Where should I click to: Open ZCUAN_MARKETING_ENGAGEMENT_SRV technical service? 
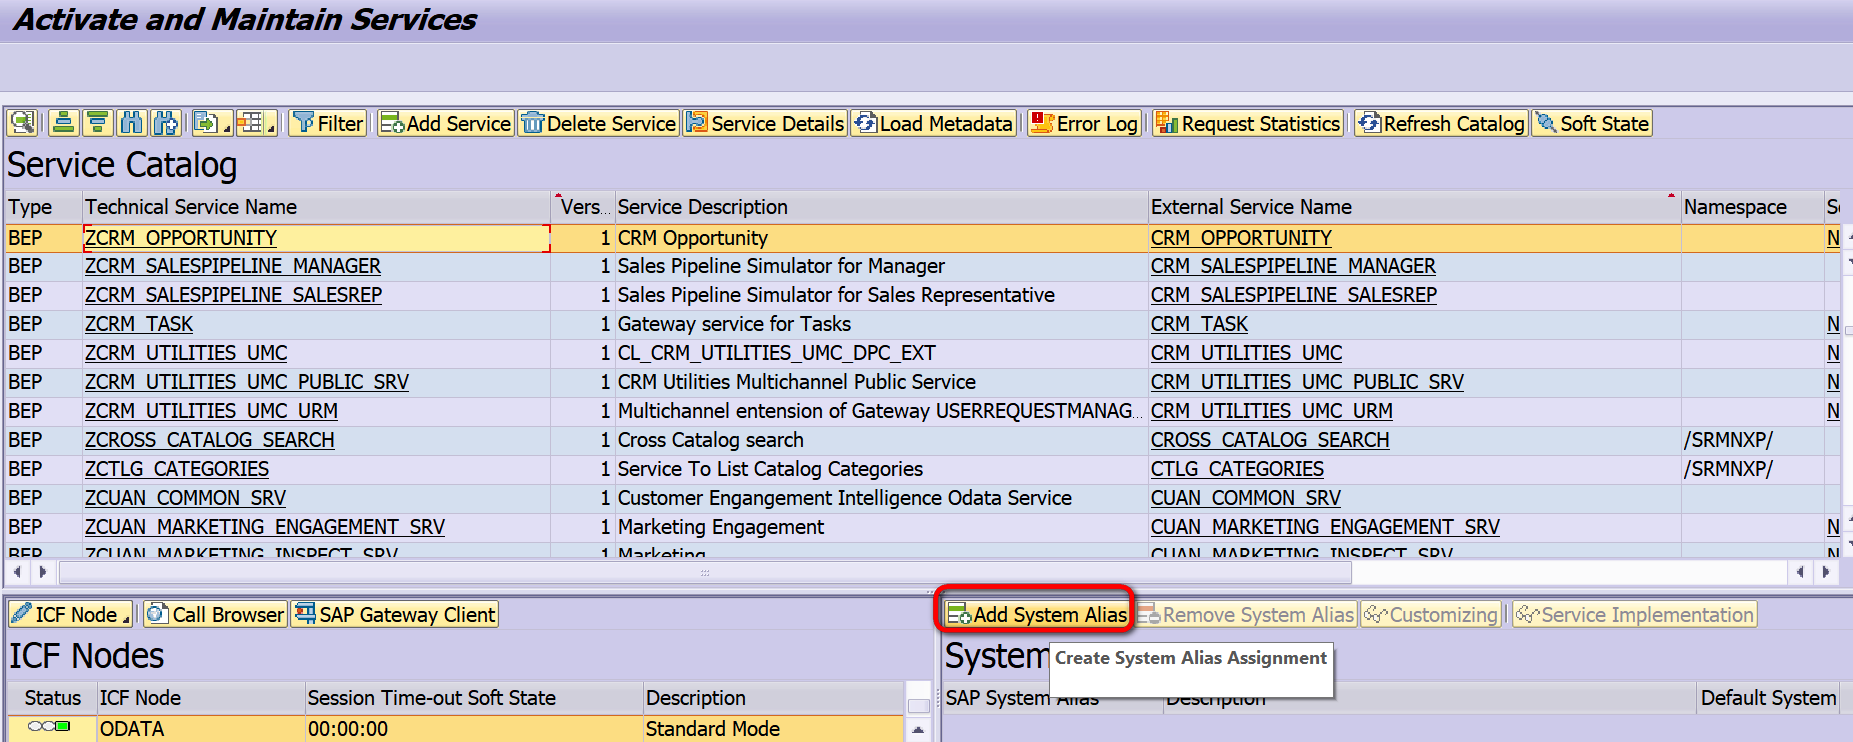coord(265,527)
